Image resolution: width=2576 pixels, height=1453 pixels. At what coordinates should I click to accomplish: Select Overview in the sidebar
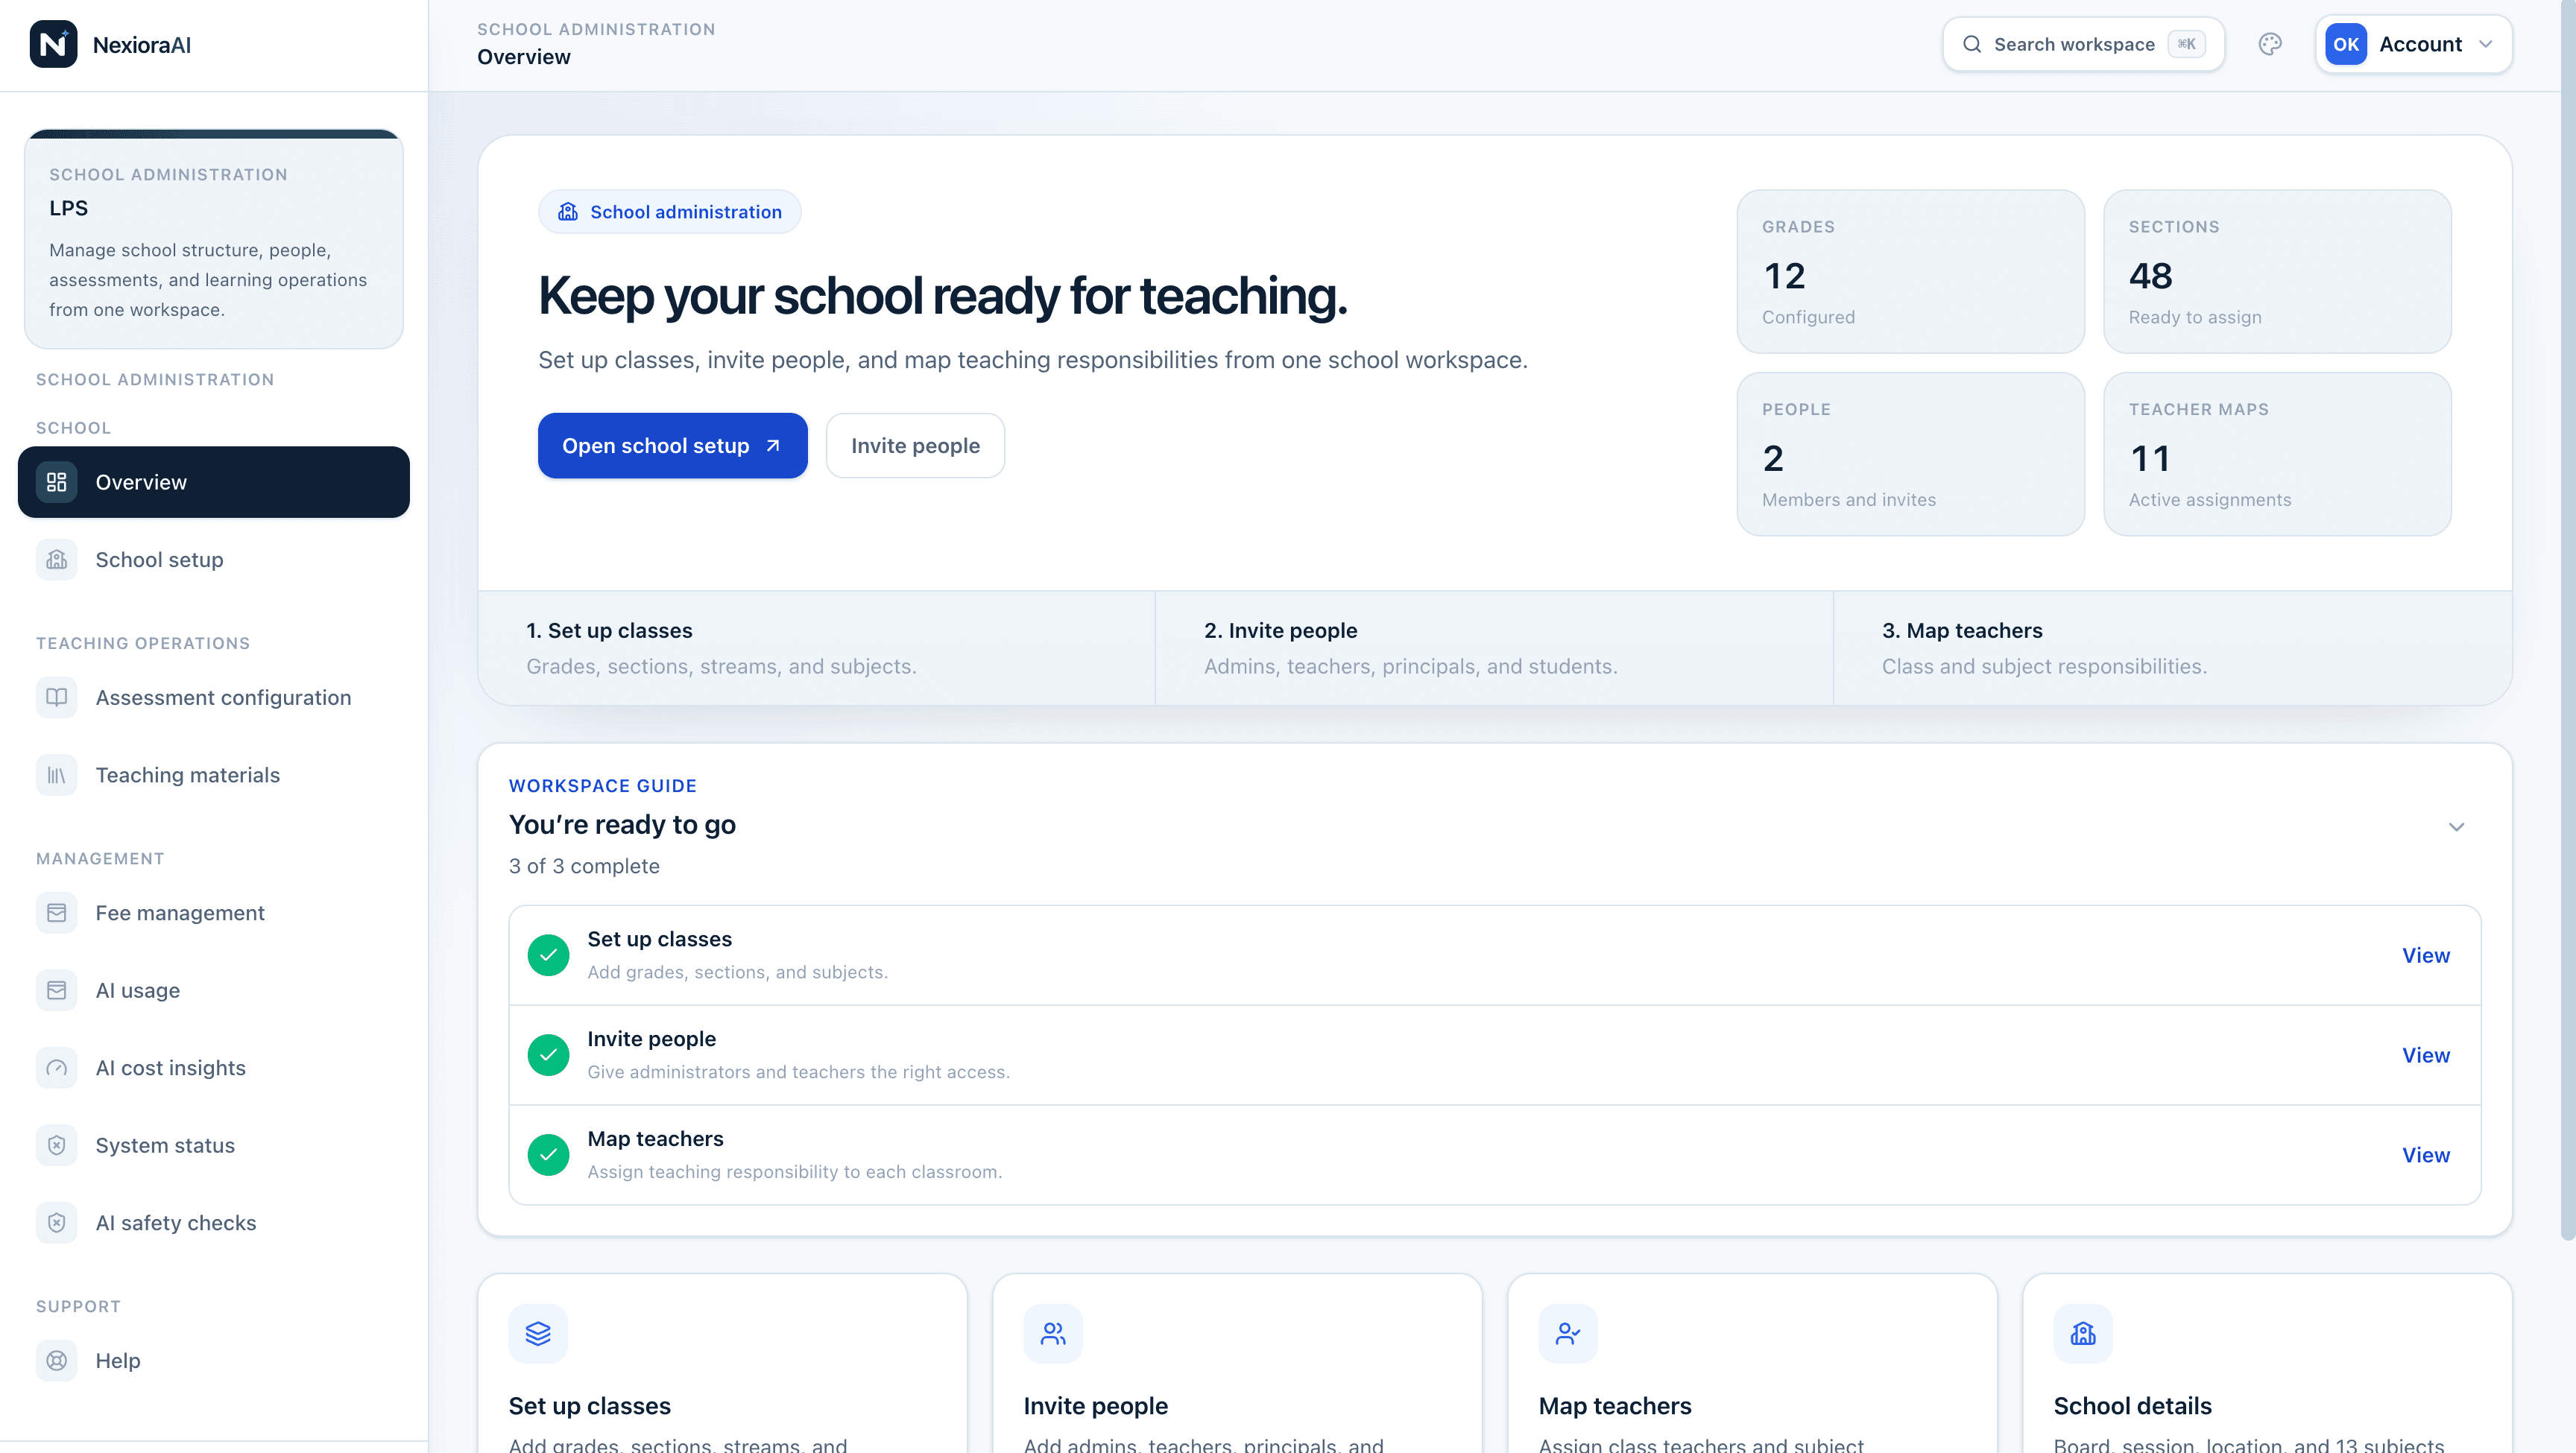coord(214,482)
